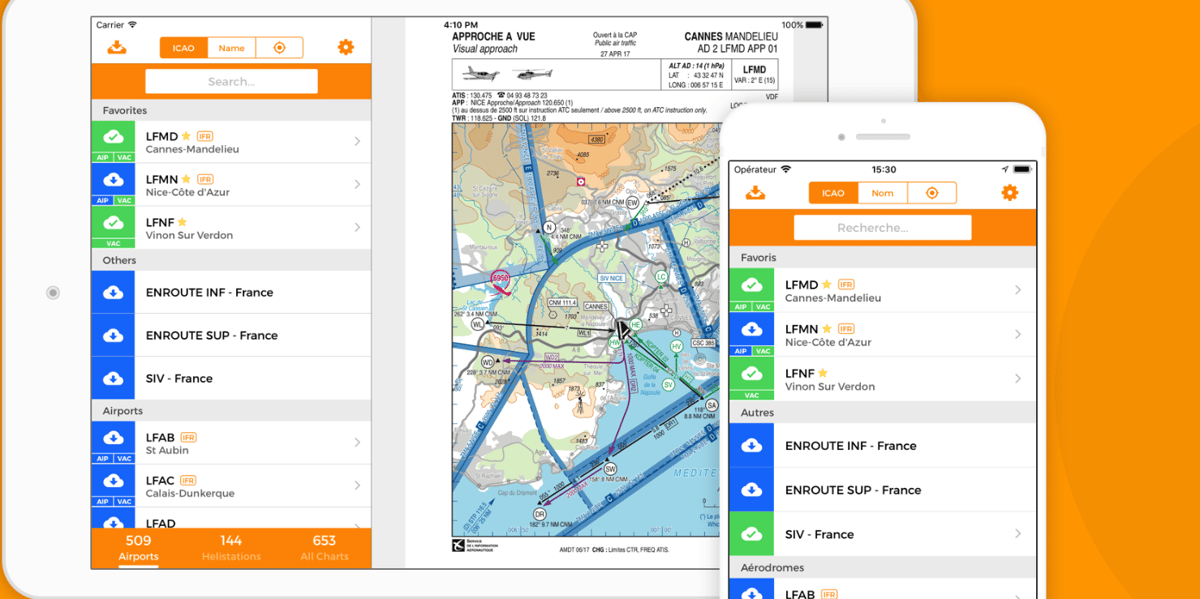Tap the cloud download icon for LFMN on iPad

pos(113,180)
